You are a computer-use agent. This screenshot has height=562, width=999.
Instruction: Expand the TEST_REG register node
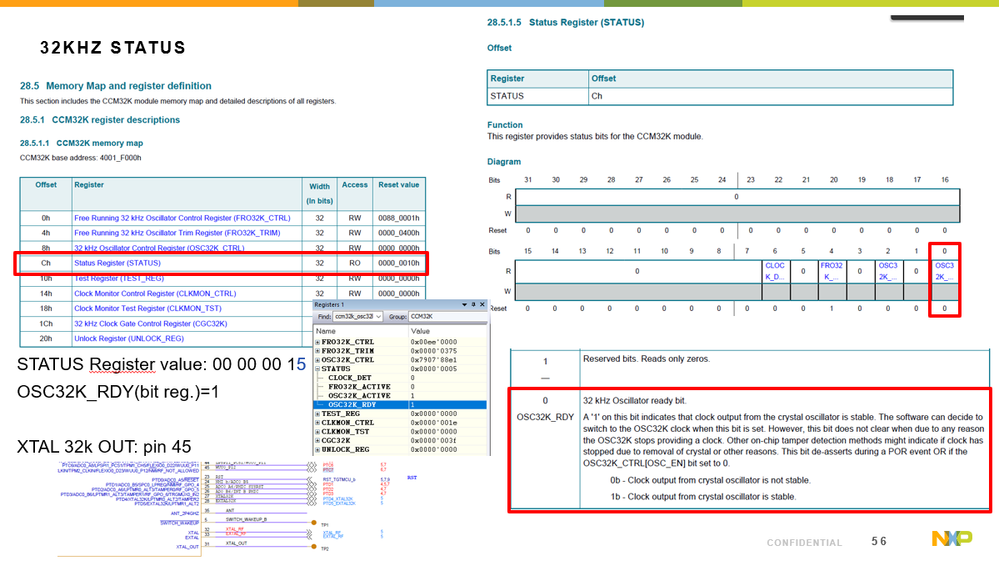tap(318, 414)
